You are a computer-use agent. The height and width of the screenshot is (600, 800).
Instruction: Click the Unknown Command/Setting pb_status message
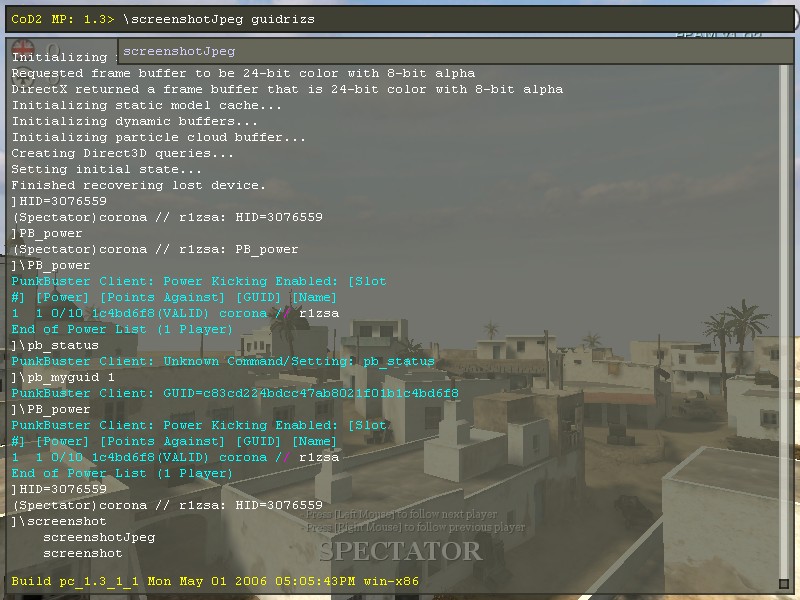tap(223, 361)
